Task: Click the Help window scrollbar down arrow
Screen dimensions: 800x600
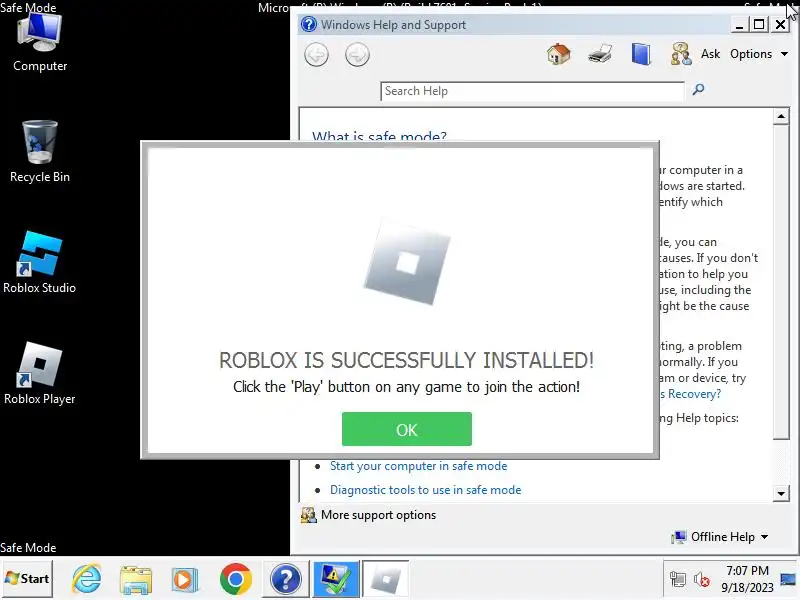Action: coord(781,493)
